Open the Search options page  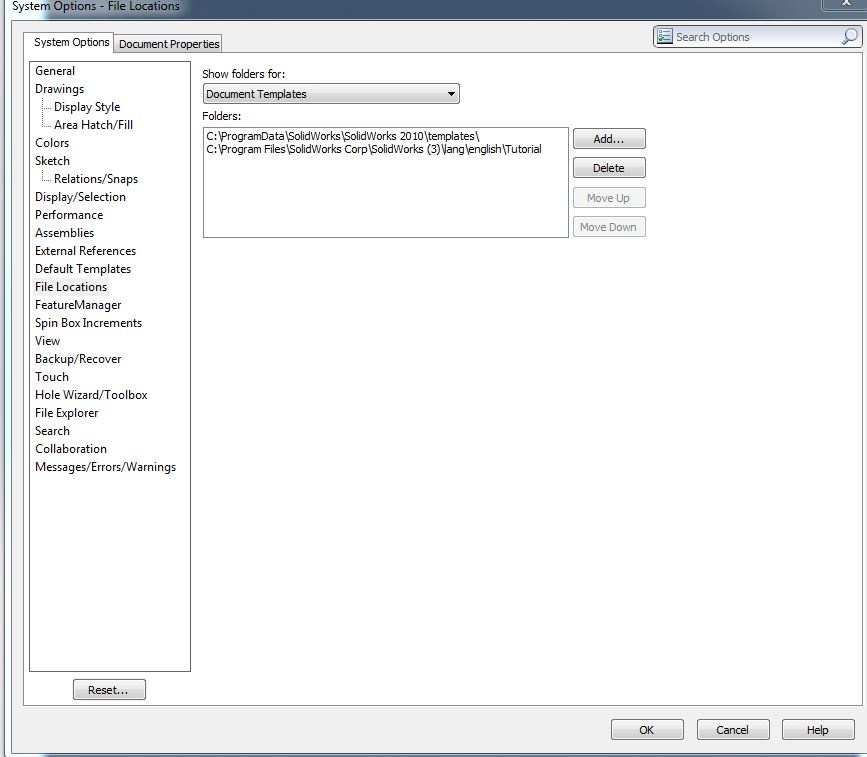pyautogui.click(x=53, y=431)
